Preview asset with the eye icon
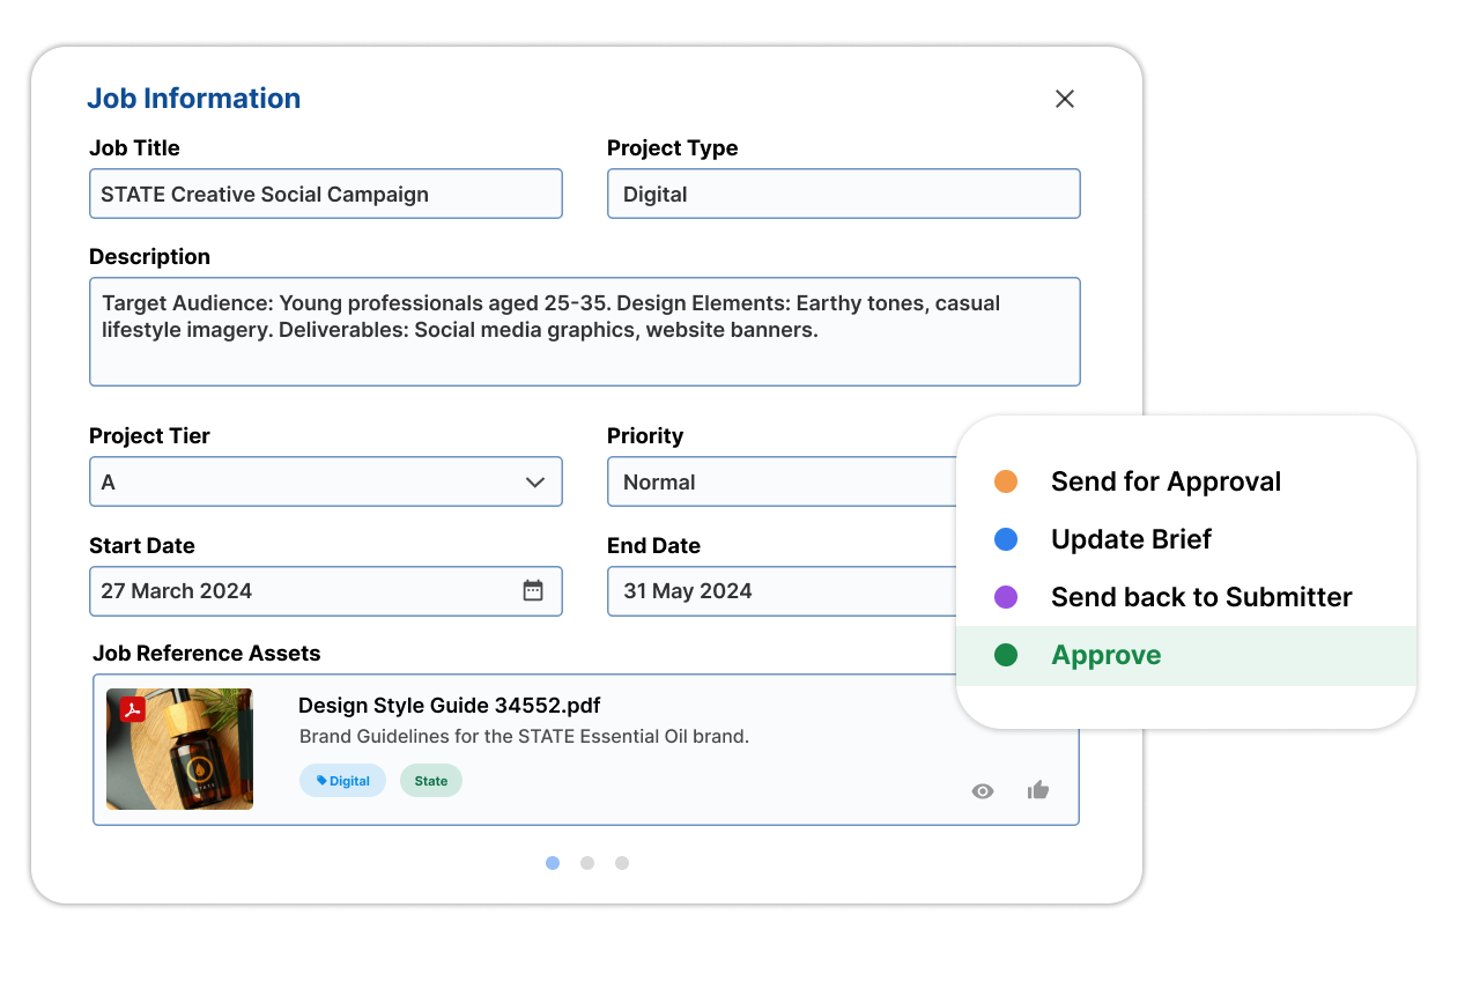 983,791
